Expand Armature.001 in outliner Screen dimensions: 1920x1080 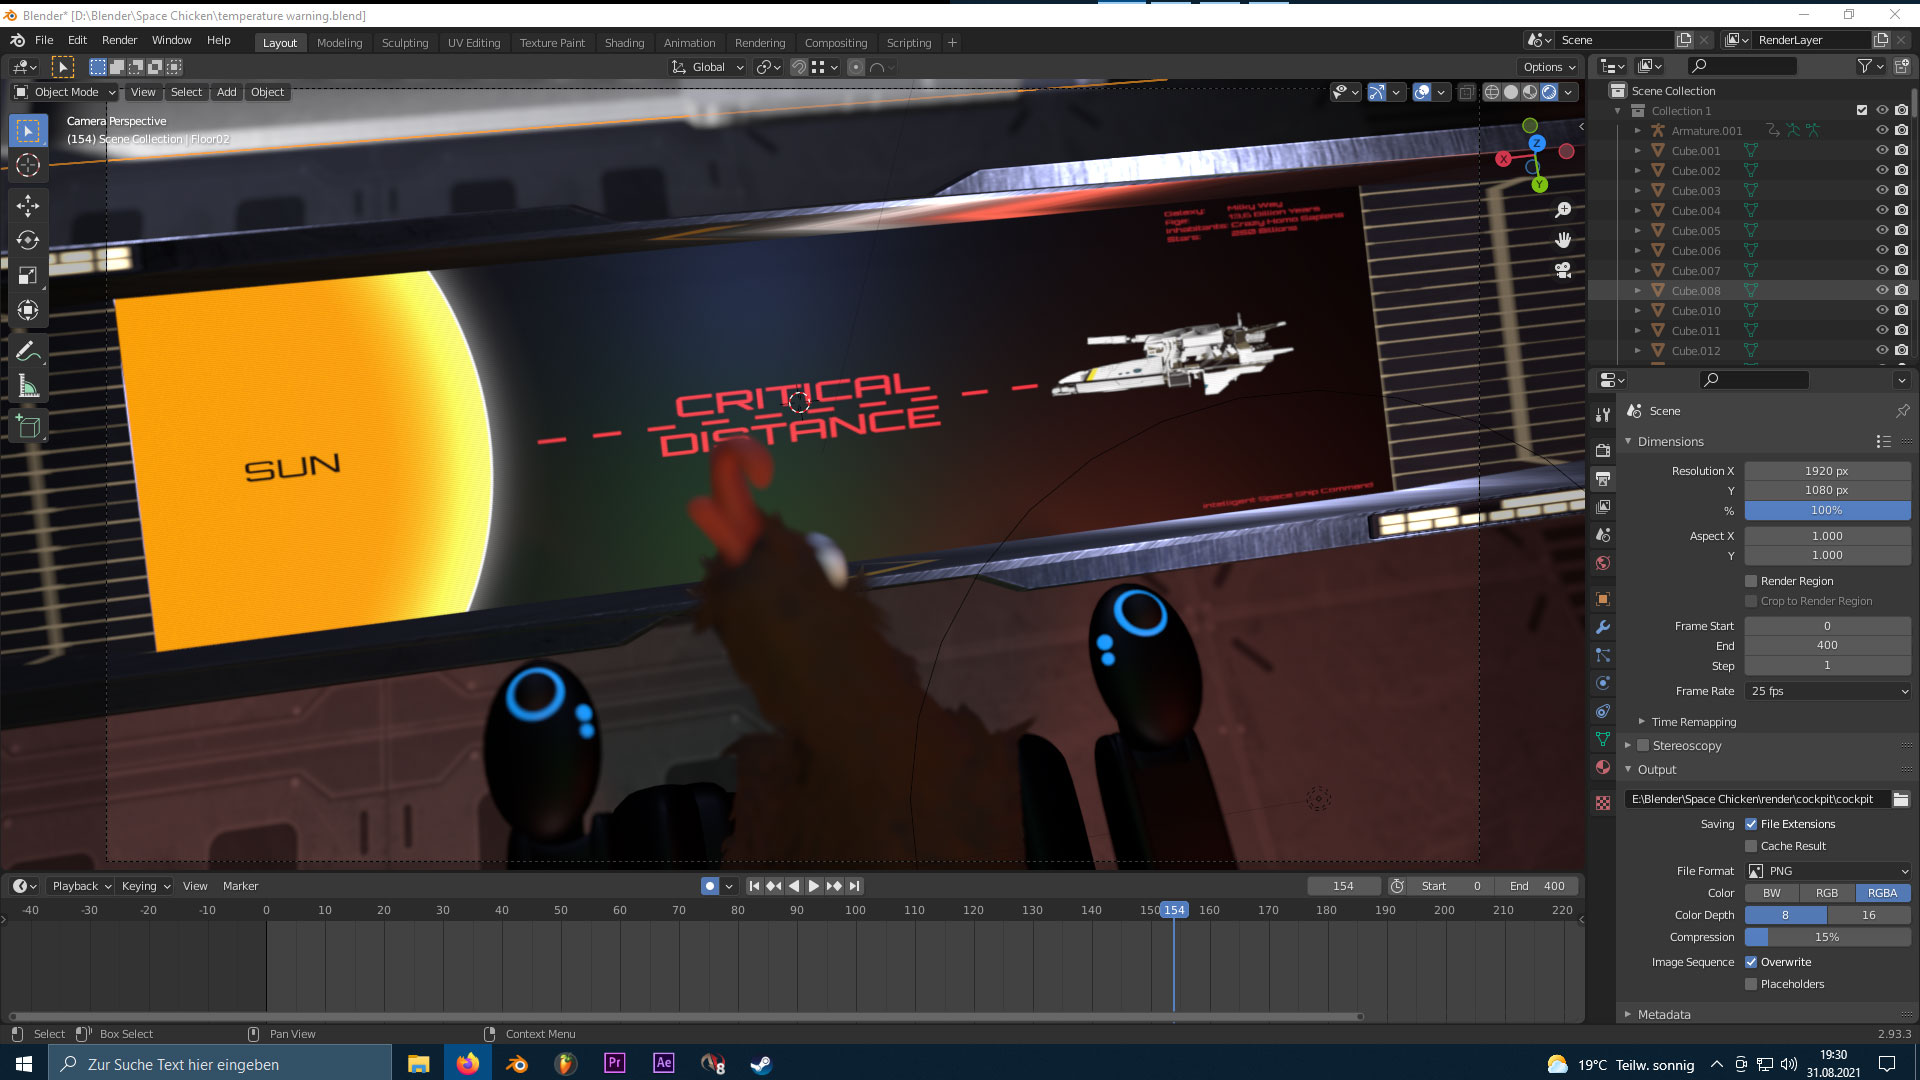[x=1637, y=131]
